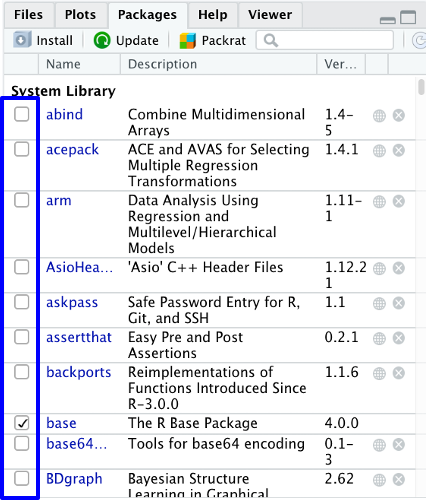Viewport: 426px width, 500px height.
Task: Click the package search input field
Action: click(325, 40)
